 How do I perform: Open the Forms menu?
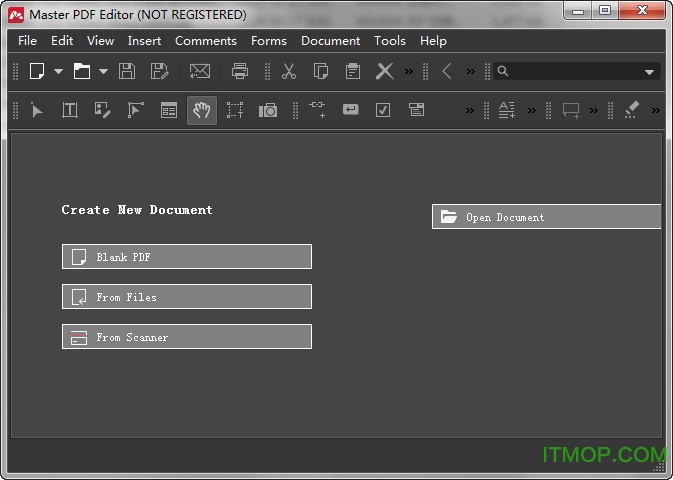pos(269,41)
